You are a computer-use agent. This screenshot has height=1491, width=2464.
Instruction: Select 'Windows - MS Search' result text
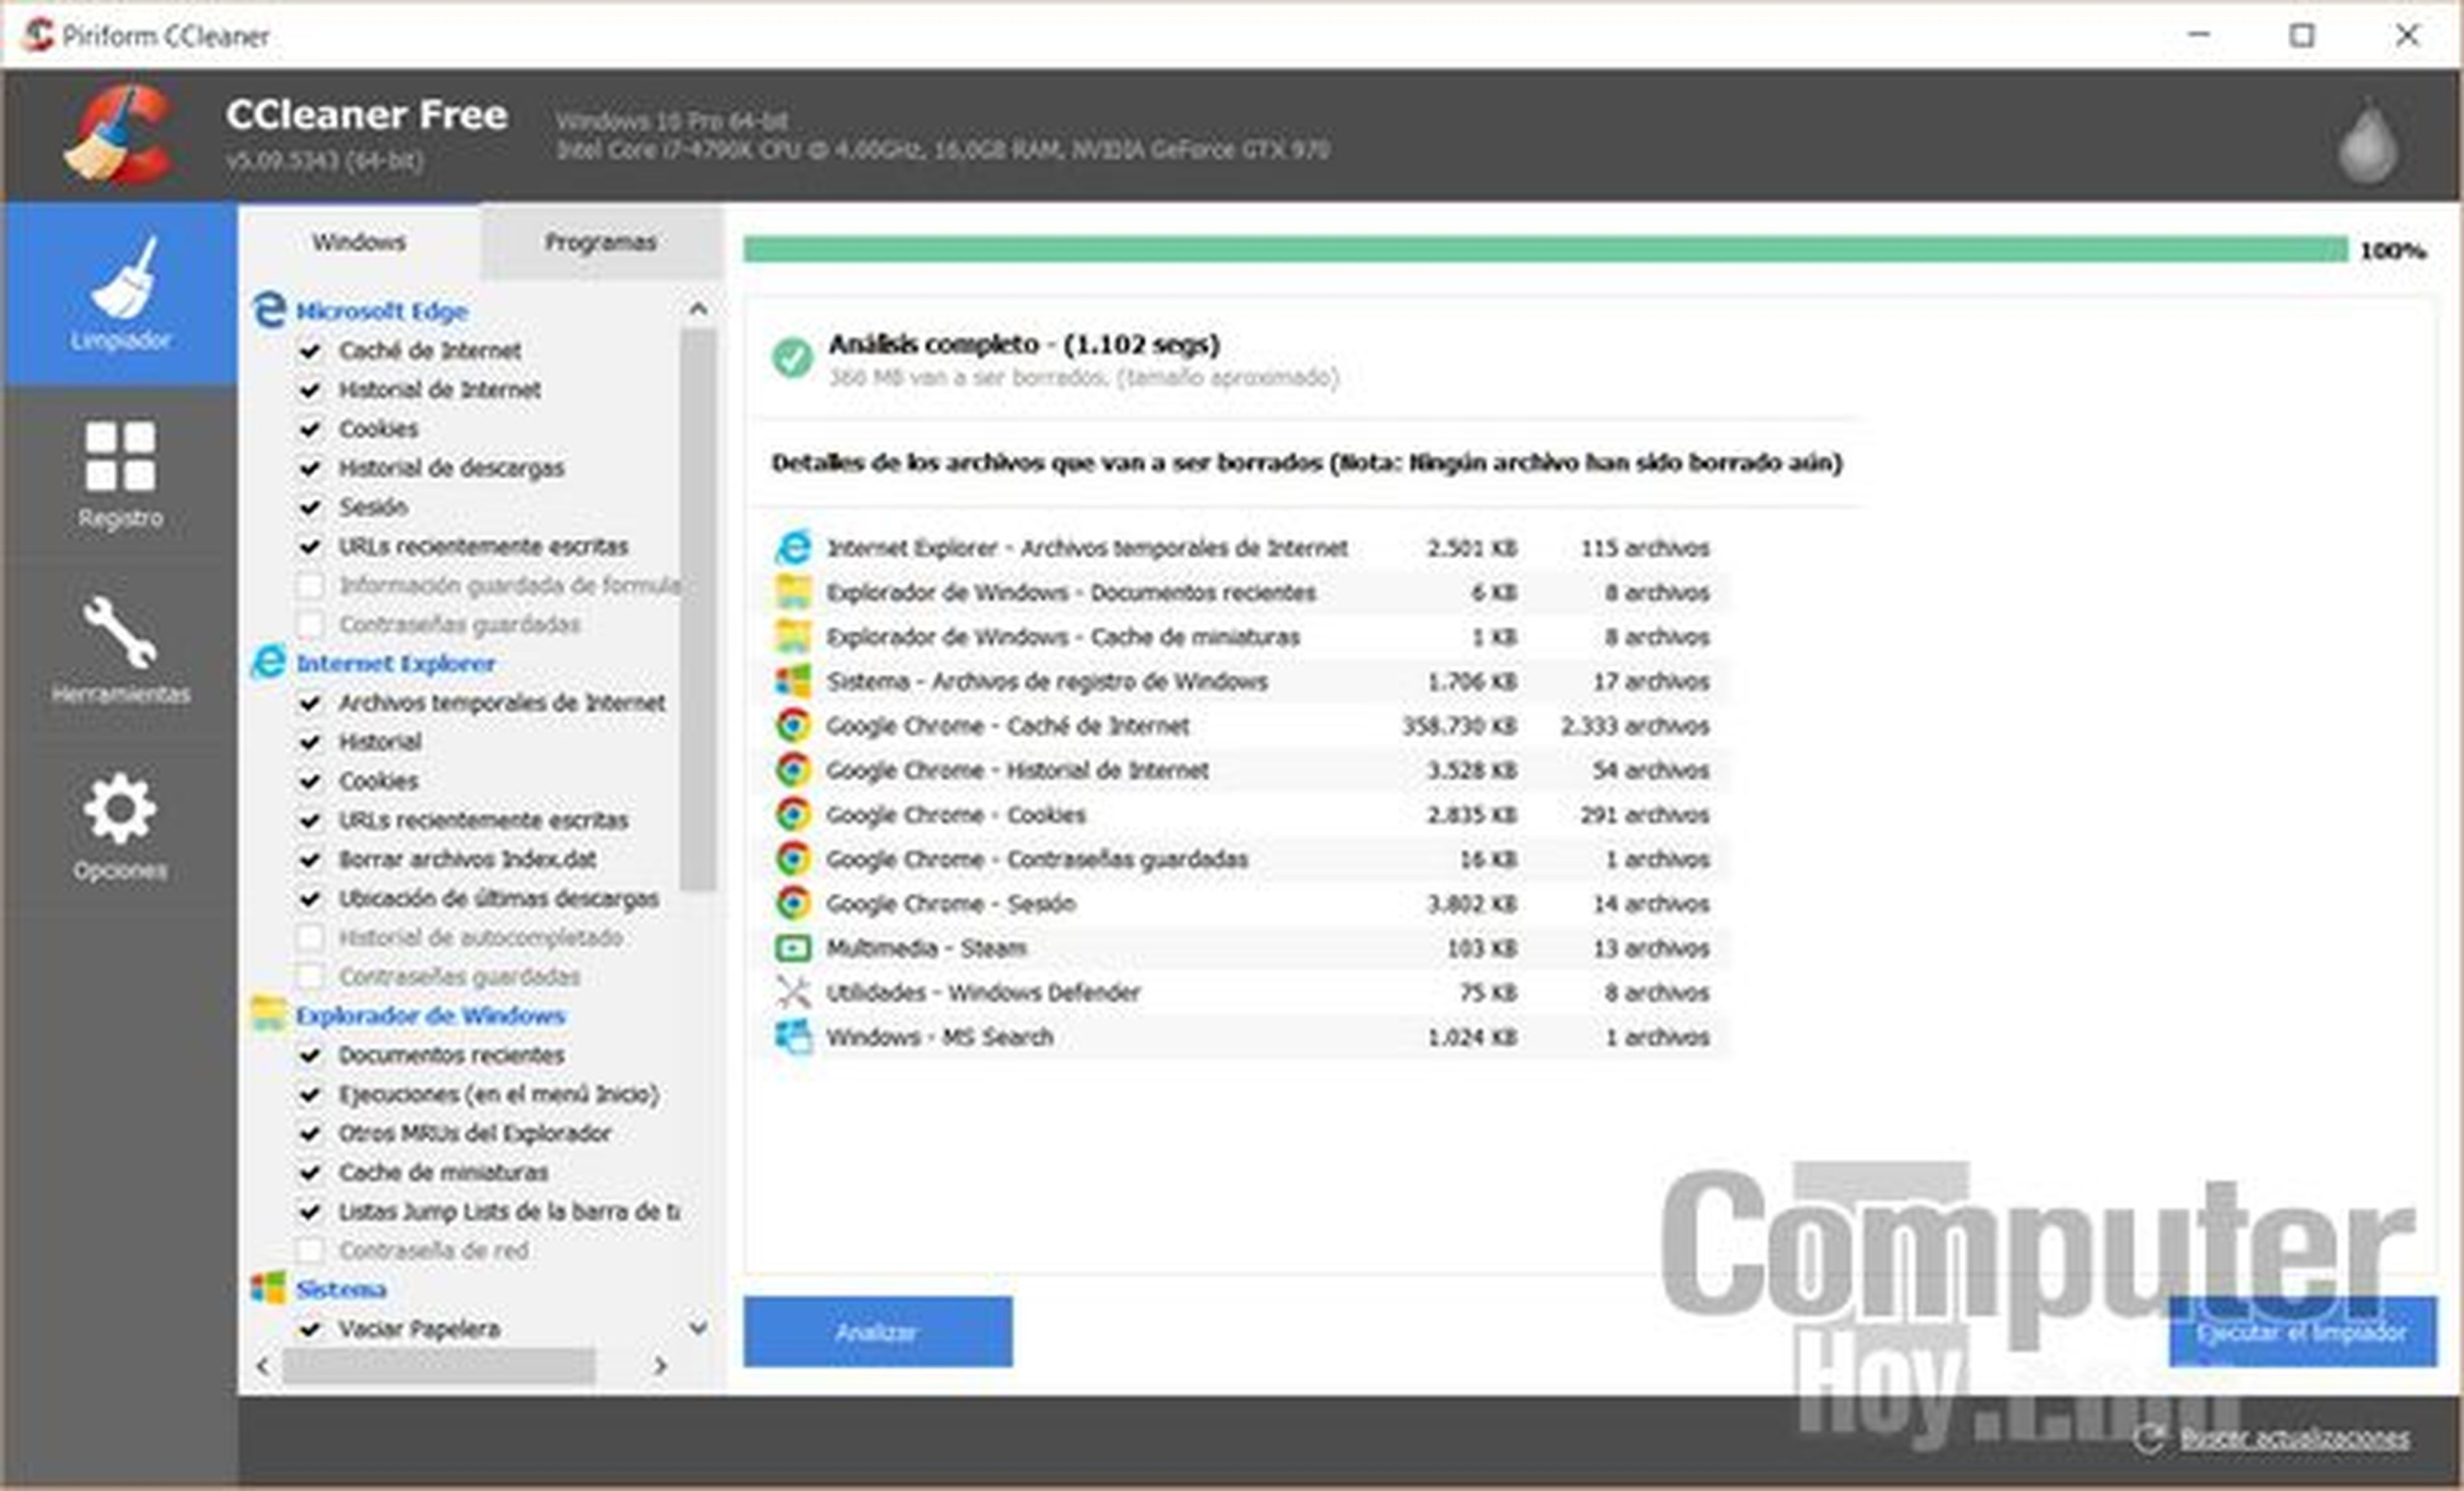click(x=940, y=1037)
